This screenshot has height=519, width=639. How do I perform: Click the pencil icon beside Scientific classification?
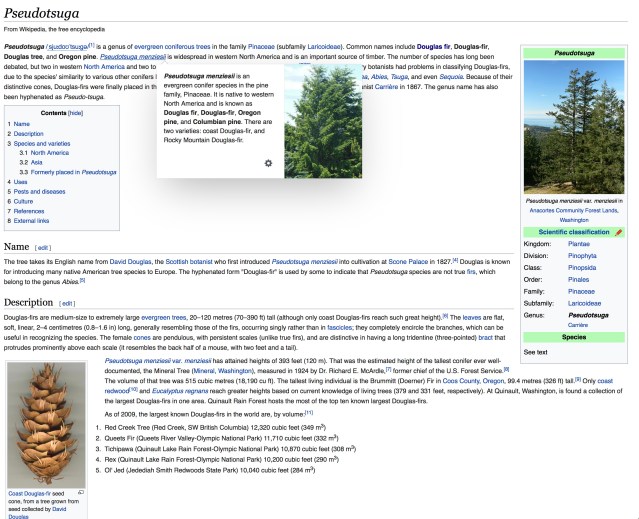pyautogui.click(x=619, y=232)
